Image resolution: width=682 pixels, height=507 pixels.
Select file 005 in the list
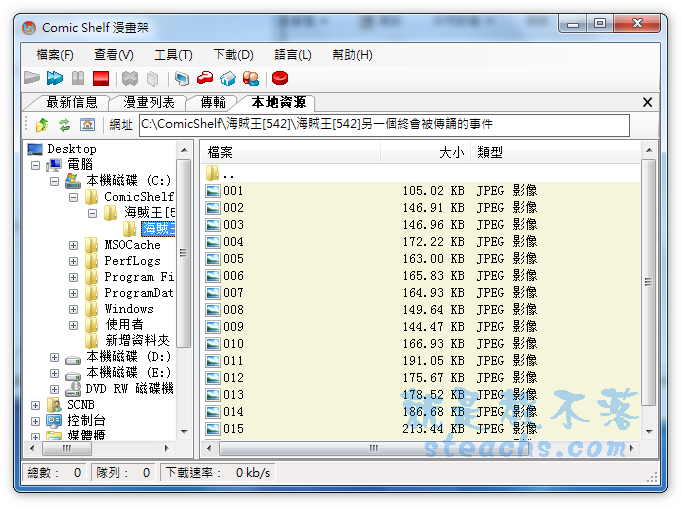(x=422, y=259)
